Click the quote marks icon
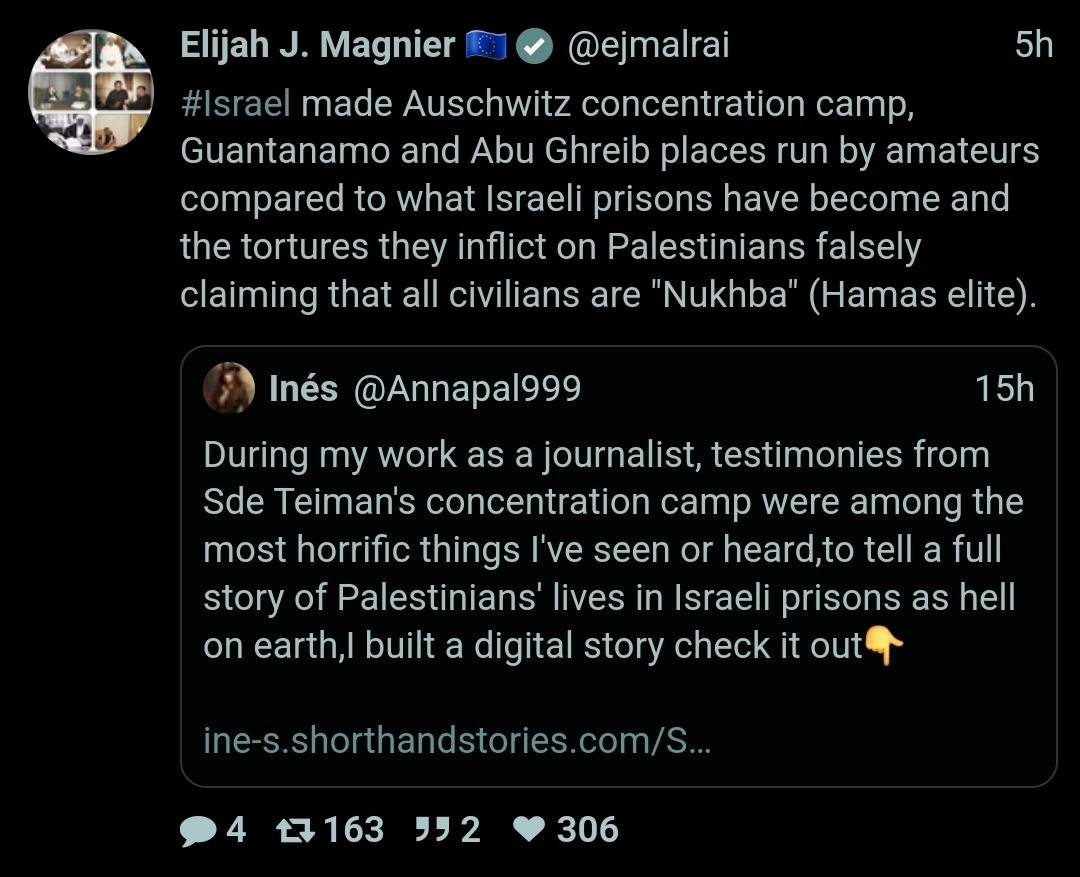The image size is (1080, 877). (431, 830)
